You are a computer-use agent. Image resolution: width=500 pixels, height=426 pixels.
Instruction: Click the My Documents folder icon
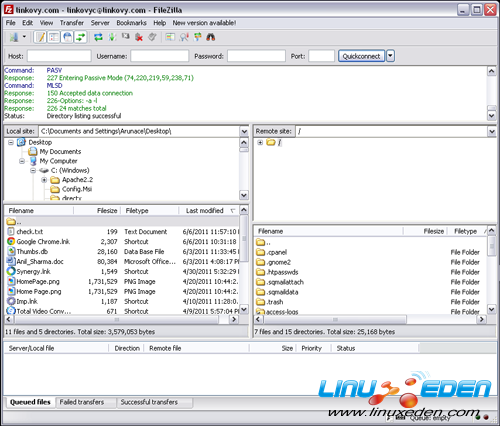(x=33, y=152)
